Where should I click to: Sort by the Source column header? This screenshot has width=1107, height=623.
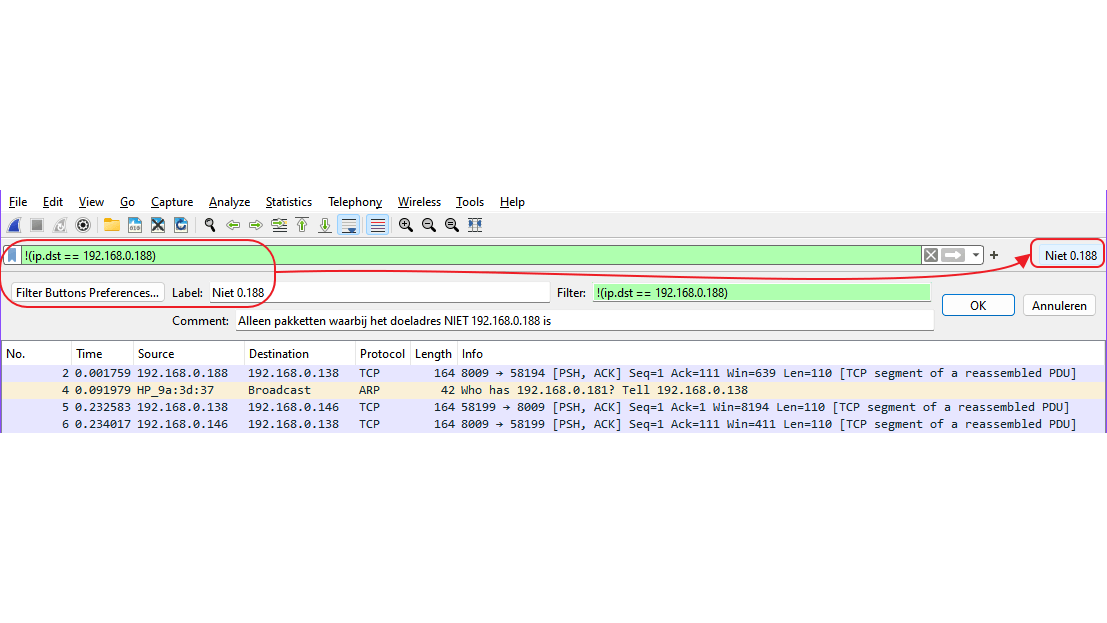[189, 354]
